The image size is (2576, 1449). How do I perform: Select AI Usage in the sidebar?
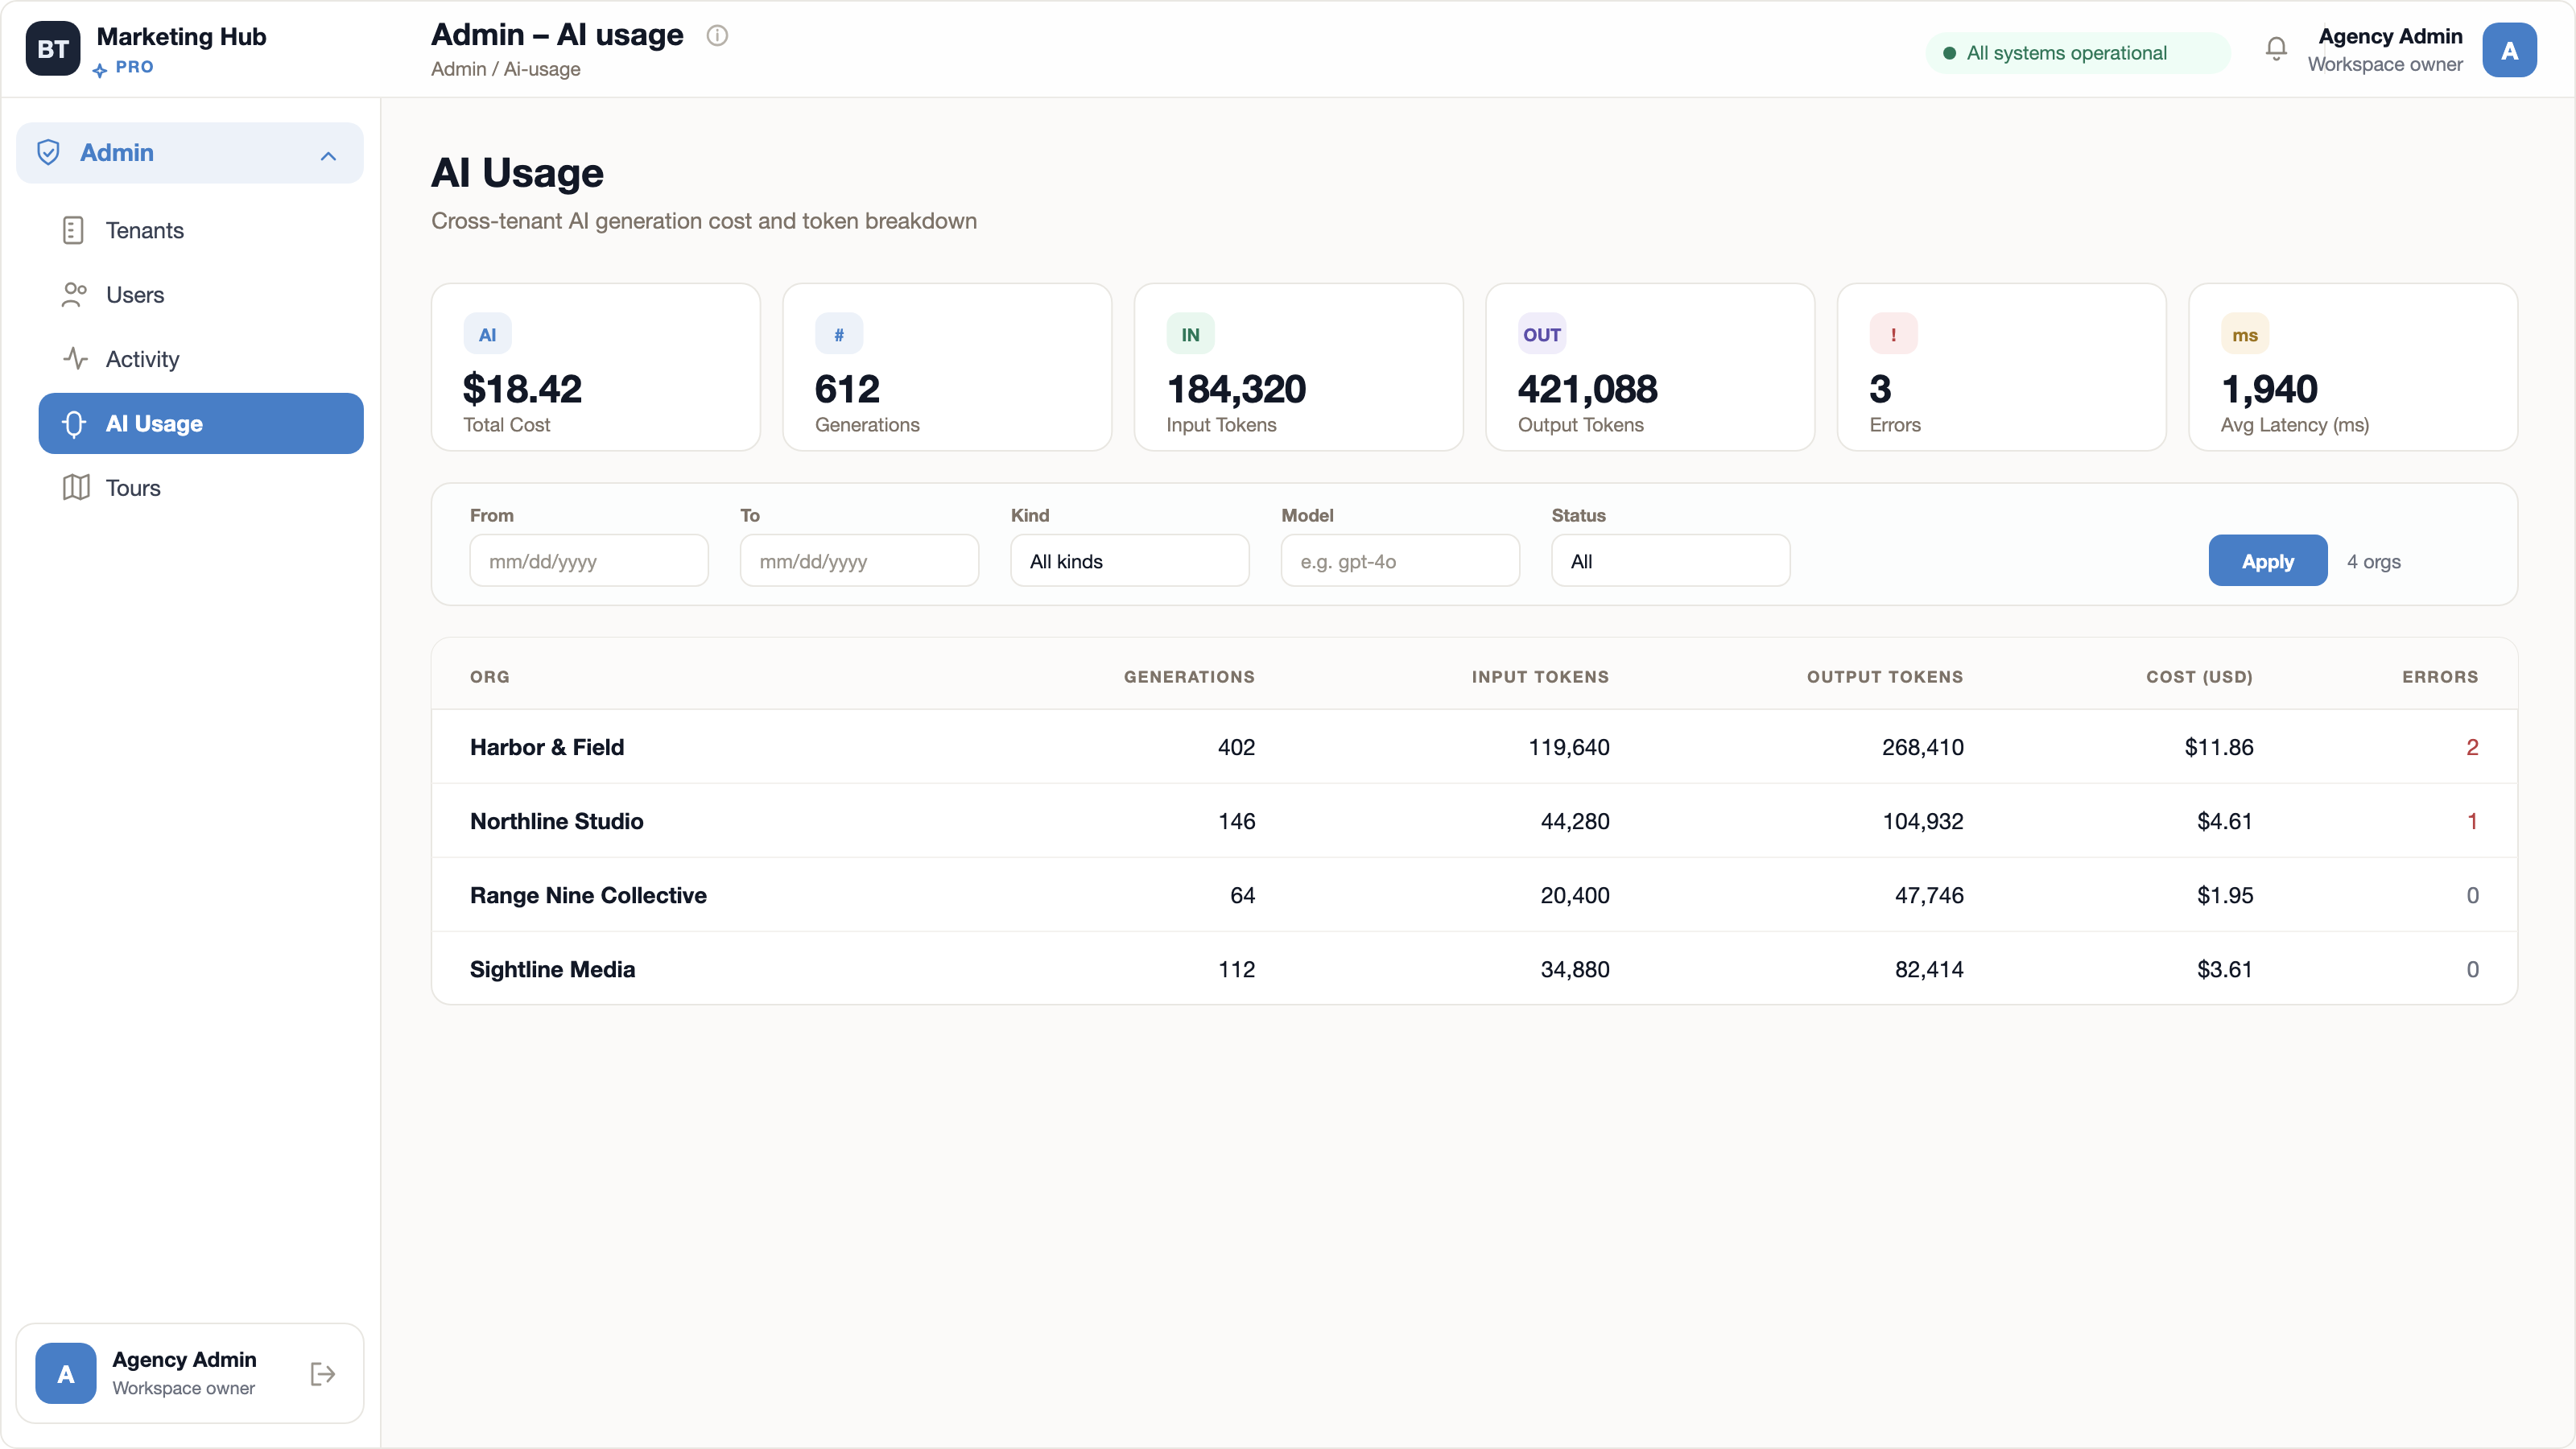(x=201, y=423)
